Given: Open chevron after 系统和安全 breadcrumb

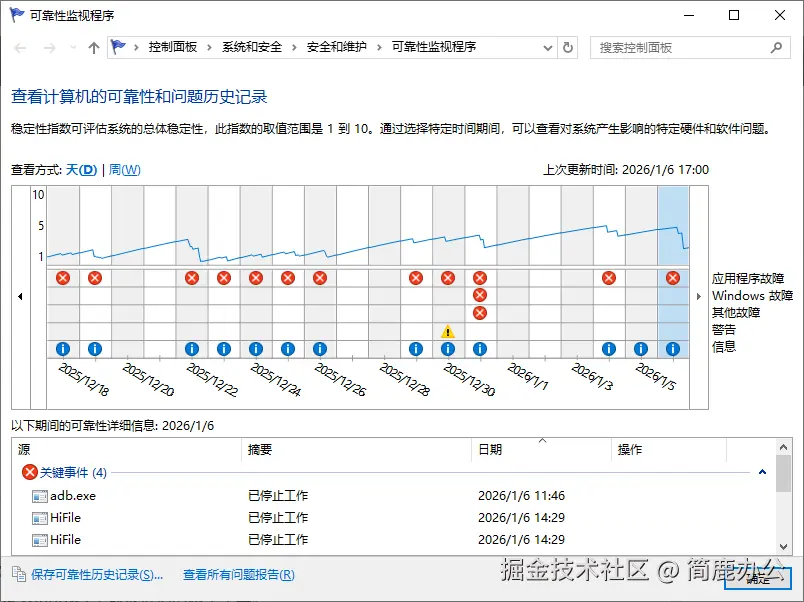Looking at the screenshot, I should tap(294, 48).
